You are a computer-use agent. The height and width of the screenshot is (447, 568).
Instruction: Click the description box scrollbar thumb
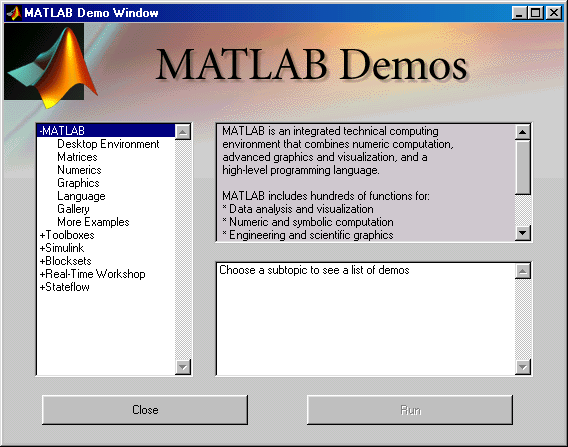[523, 167]
